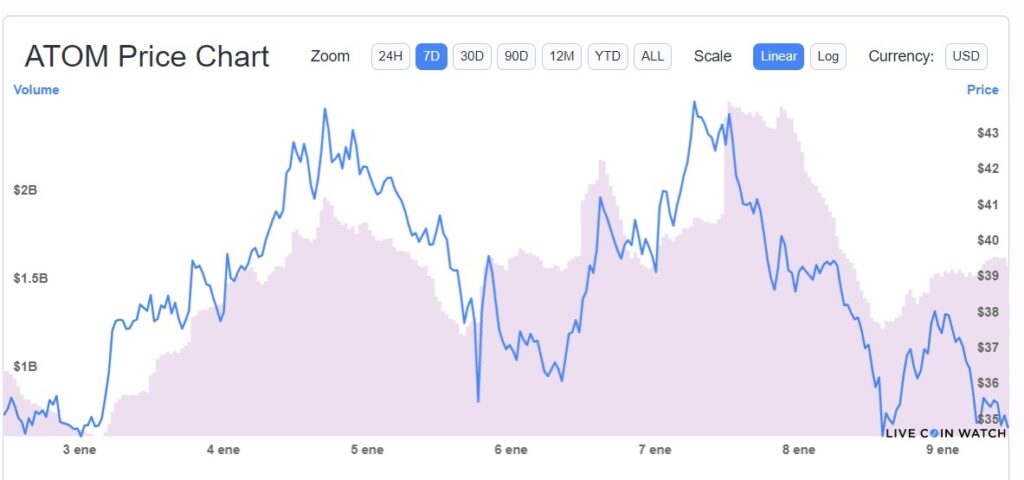Screen dimensions: 1024x480
Task: Click the 3 ene date marker
Action: pyautogui.click(x=79, y=450)
